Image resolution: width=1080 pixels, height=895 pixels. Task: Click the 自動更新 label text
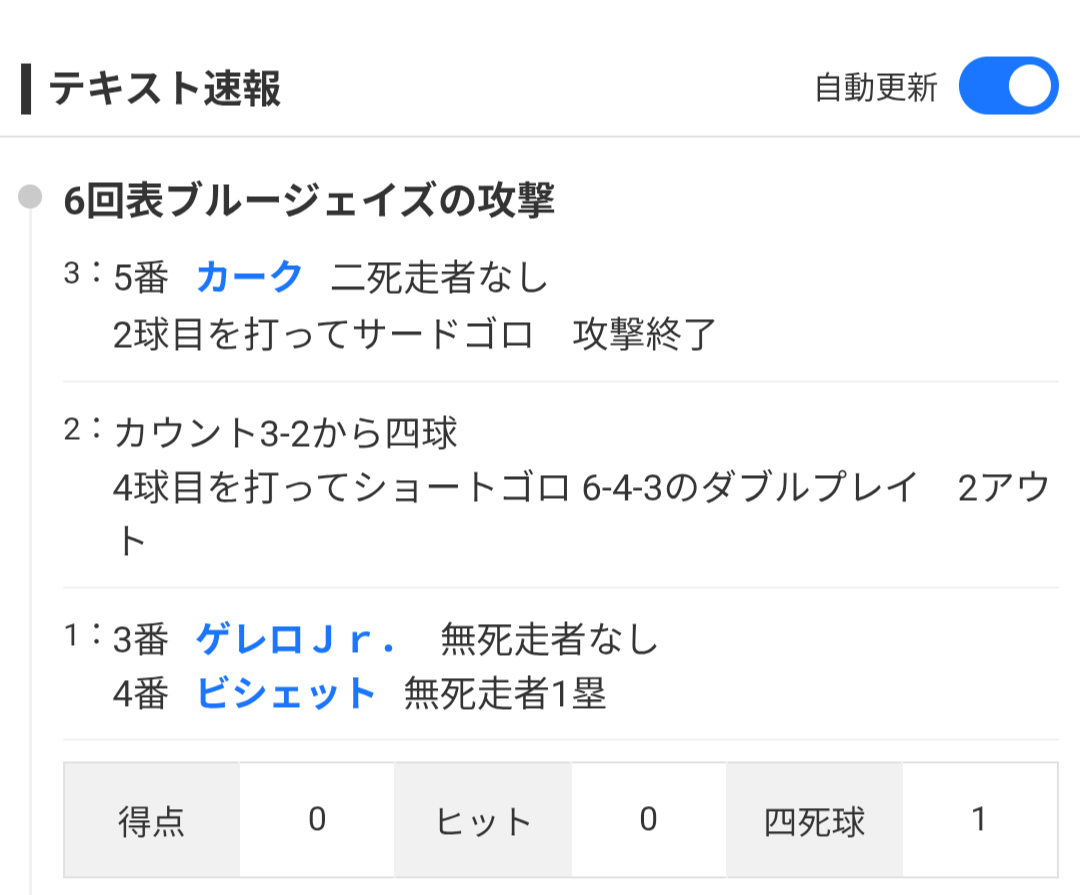coord(876,88)
